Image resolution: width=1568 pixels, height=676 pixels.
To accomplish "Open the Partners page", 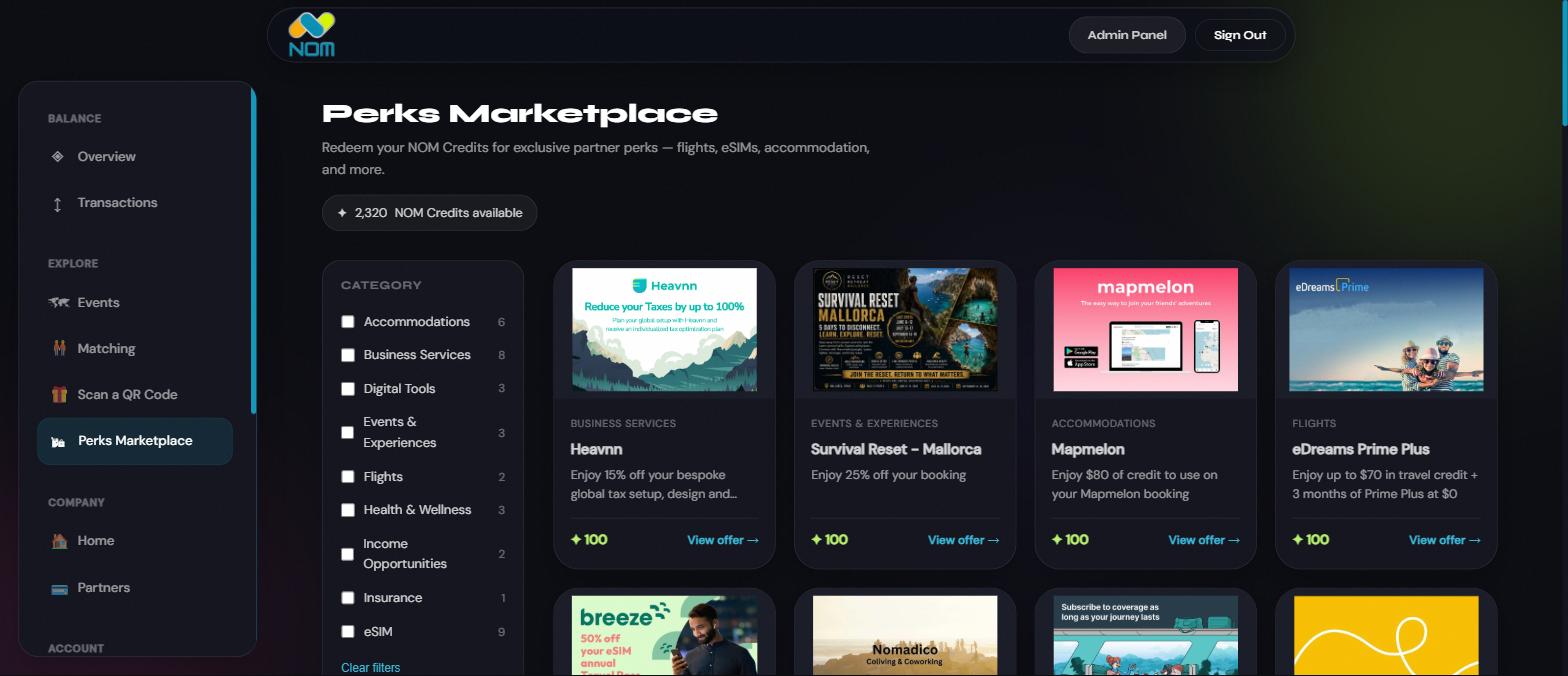I will click(135, 588).
